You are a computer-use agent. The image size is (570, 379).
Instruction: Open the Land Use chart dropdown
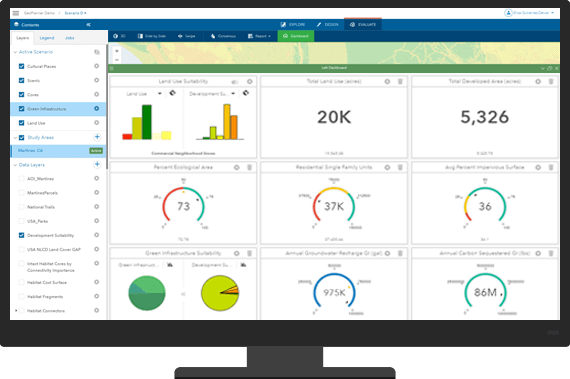point(160,94)
